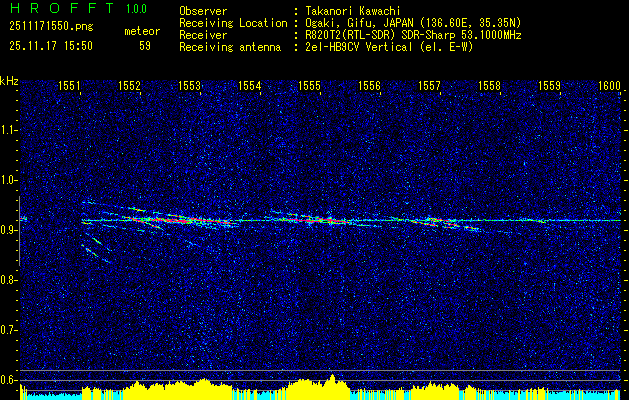Screen dimensions: 629x400
Task: Click the meteor count 59
Action: tap(145, 46)
